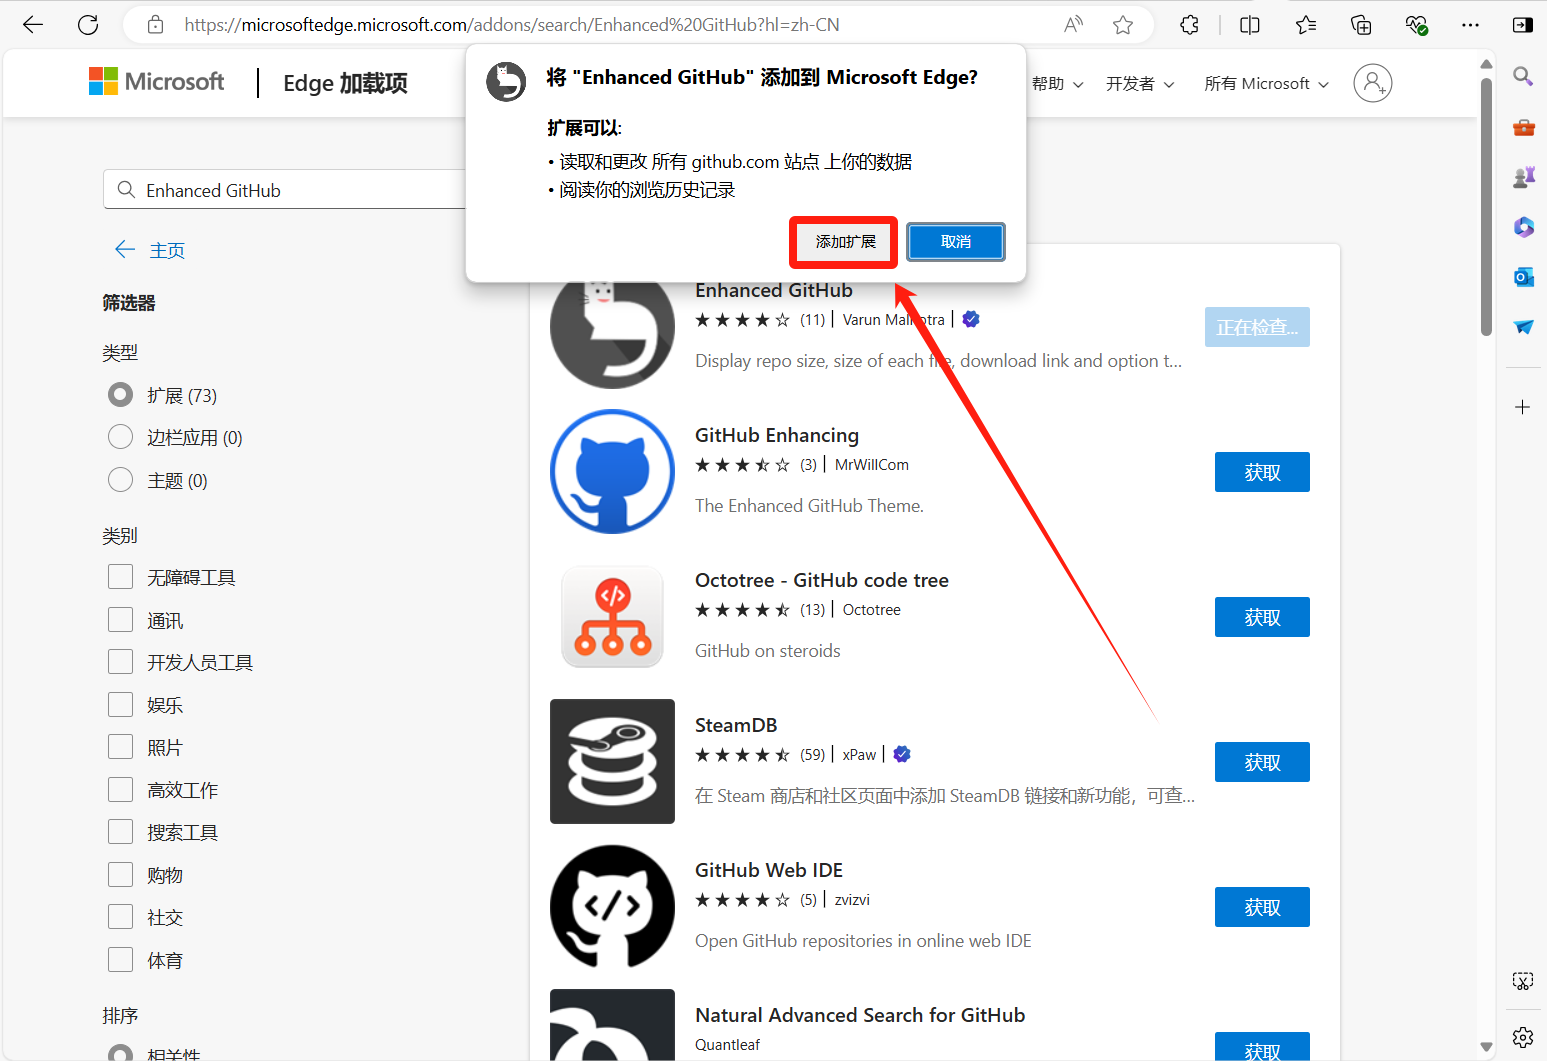Select the 主题 radio button
The height and width of the screenshot is (1061, 1547).
tap(121, 480)
